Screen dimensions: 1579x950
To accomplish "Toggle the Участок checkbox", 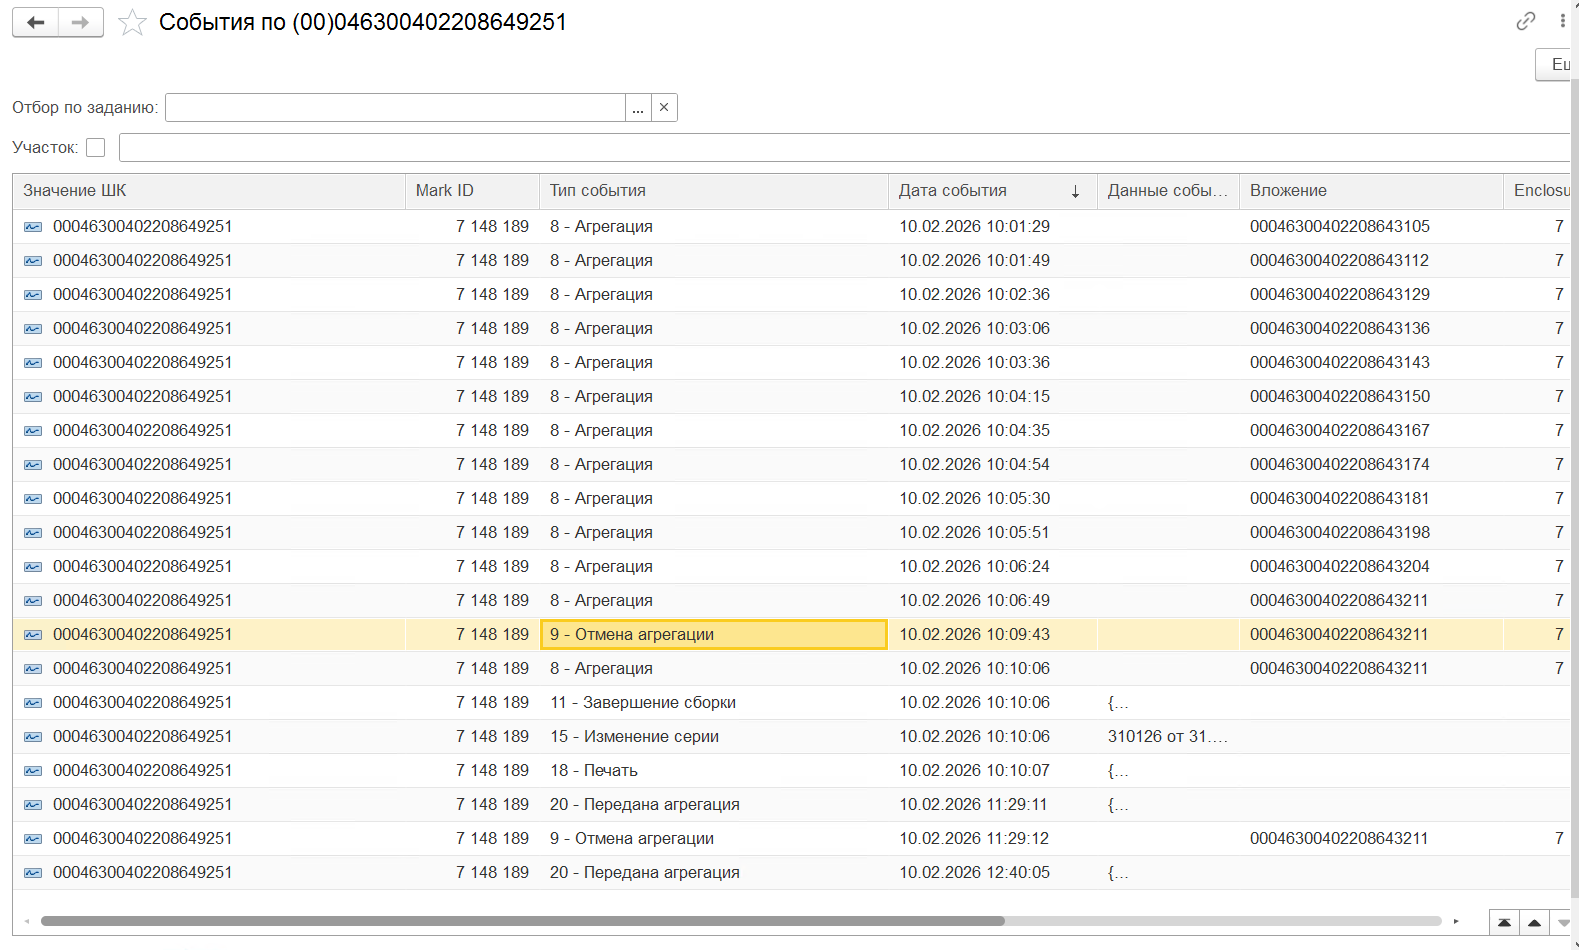I will pyautogui.click(x=96, y=147).
